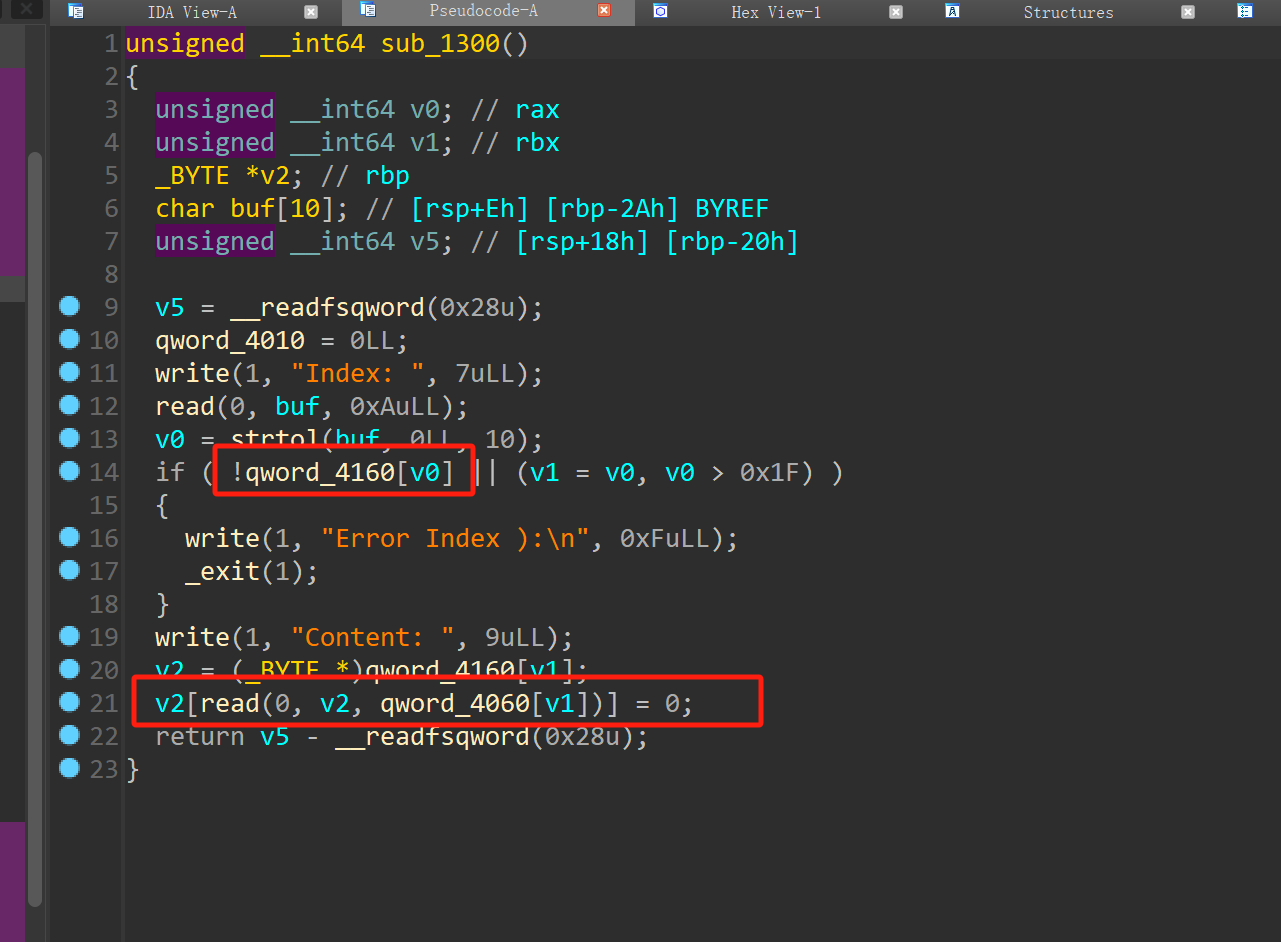Close the Structures tab
Image resolution: width=1281 pixels, height=942 pixels.
(1188, 12)
